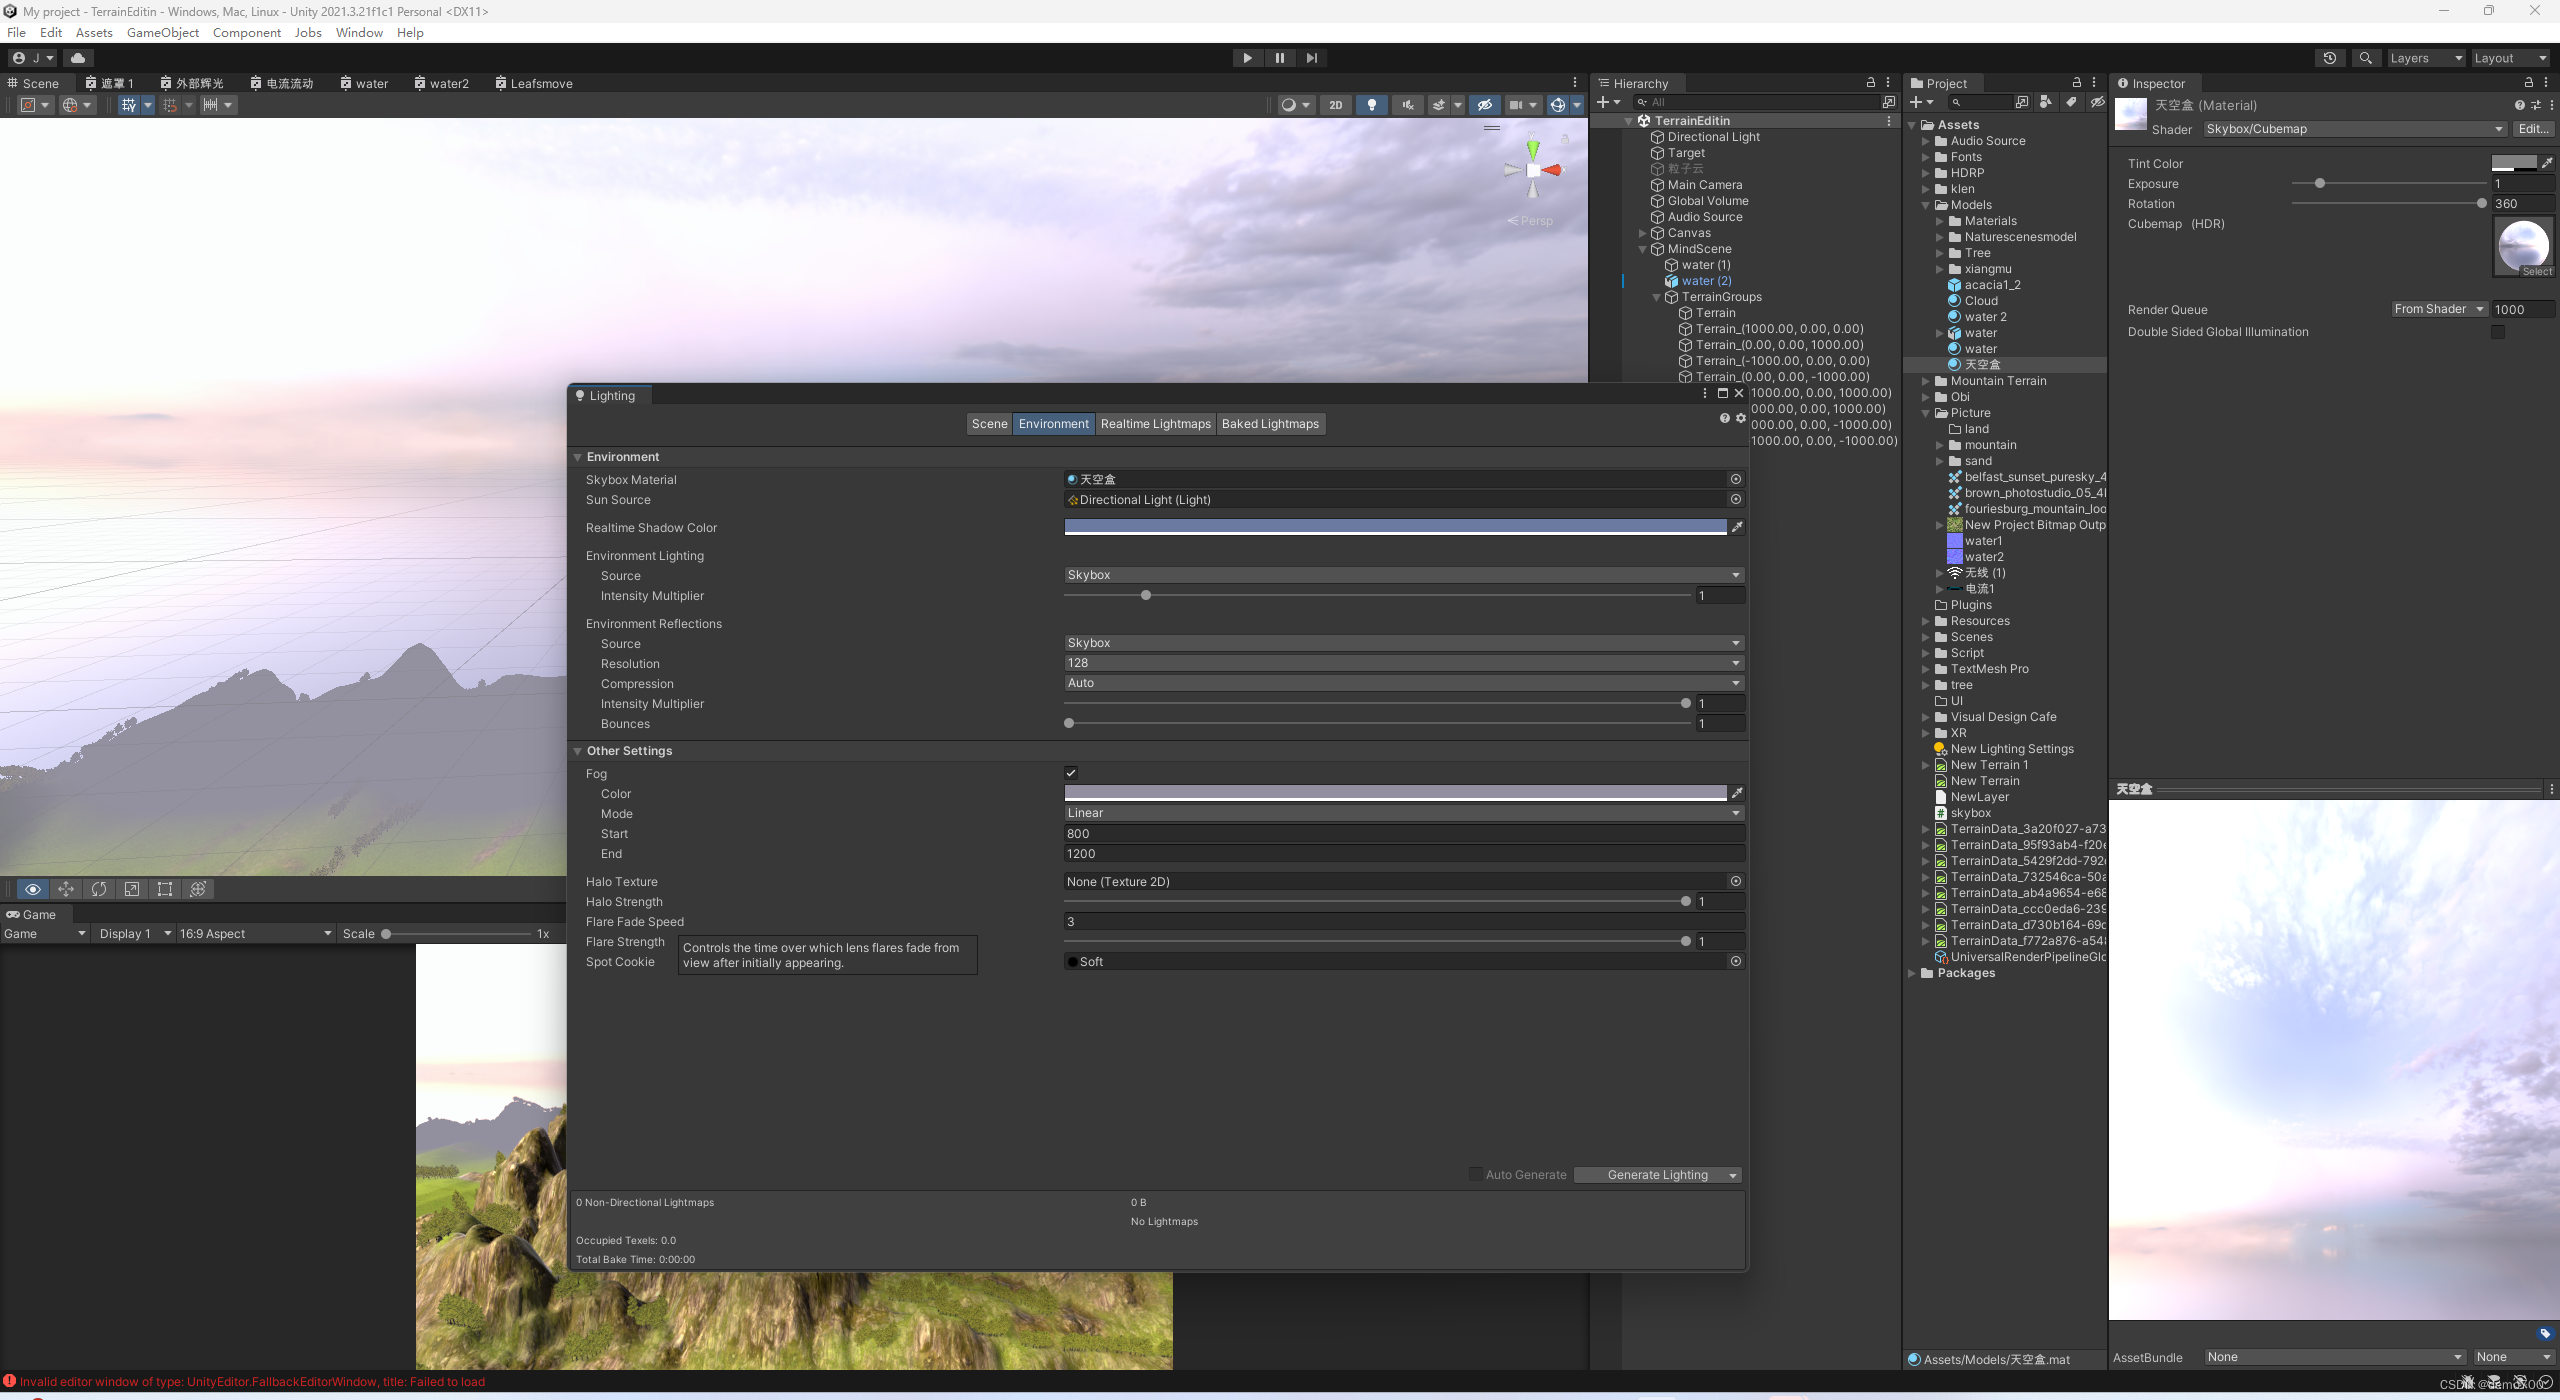Viewport: 2560px width, 1400px height.
Task: Toggle scene lighting lightbulb icon
Action: coord(1371,105)
